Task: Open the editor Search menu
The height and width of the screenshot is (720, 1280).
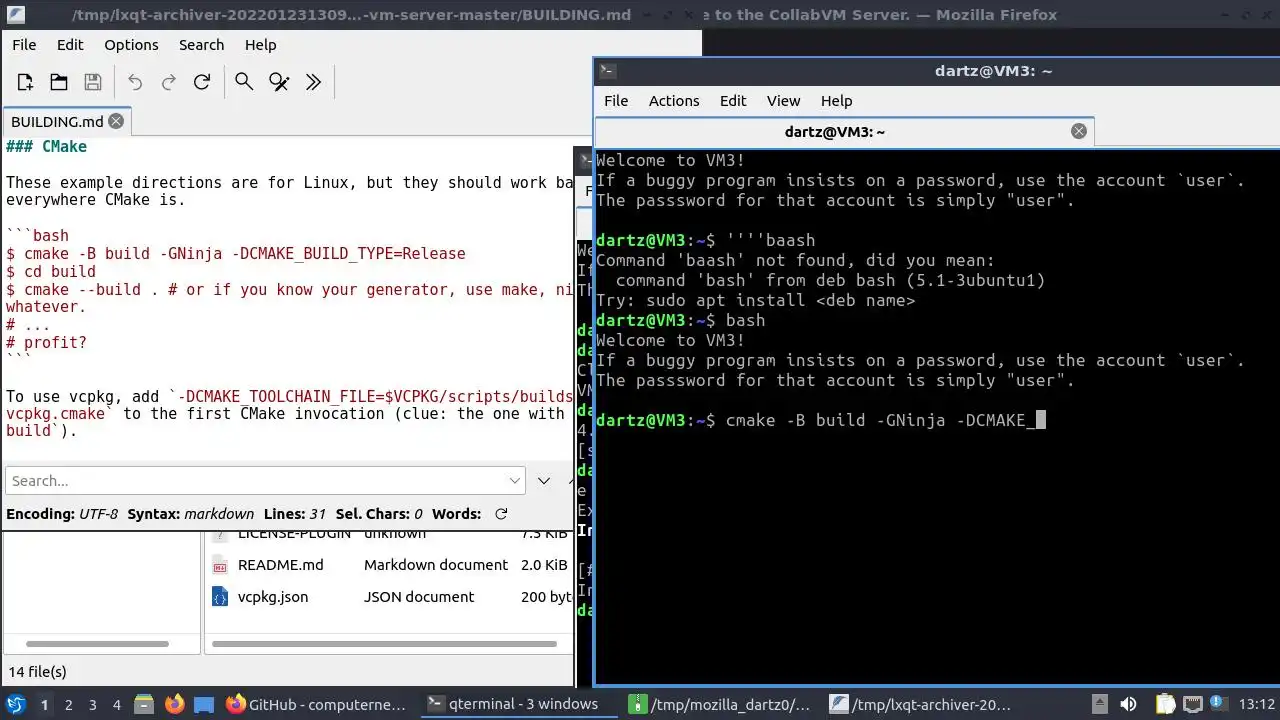Action: (201, 45)
